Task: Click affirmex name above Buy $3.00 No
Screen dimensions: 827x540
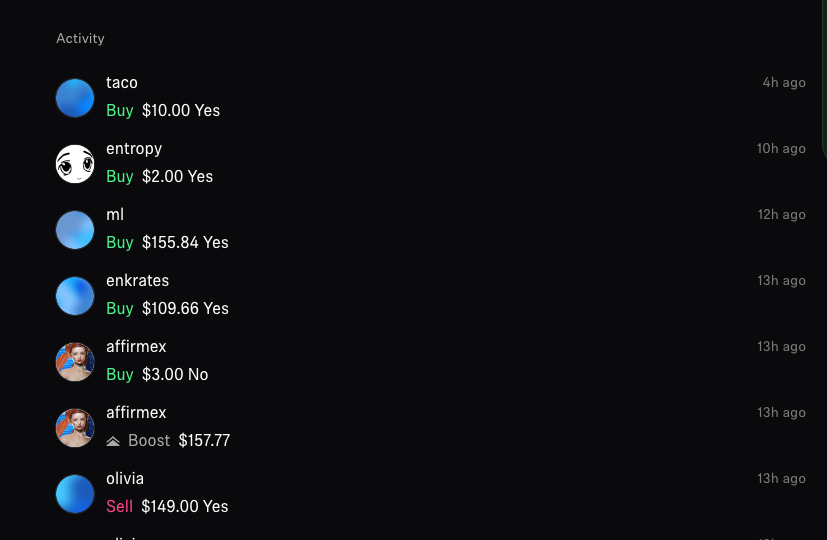Action: pos(136,347)
